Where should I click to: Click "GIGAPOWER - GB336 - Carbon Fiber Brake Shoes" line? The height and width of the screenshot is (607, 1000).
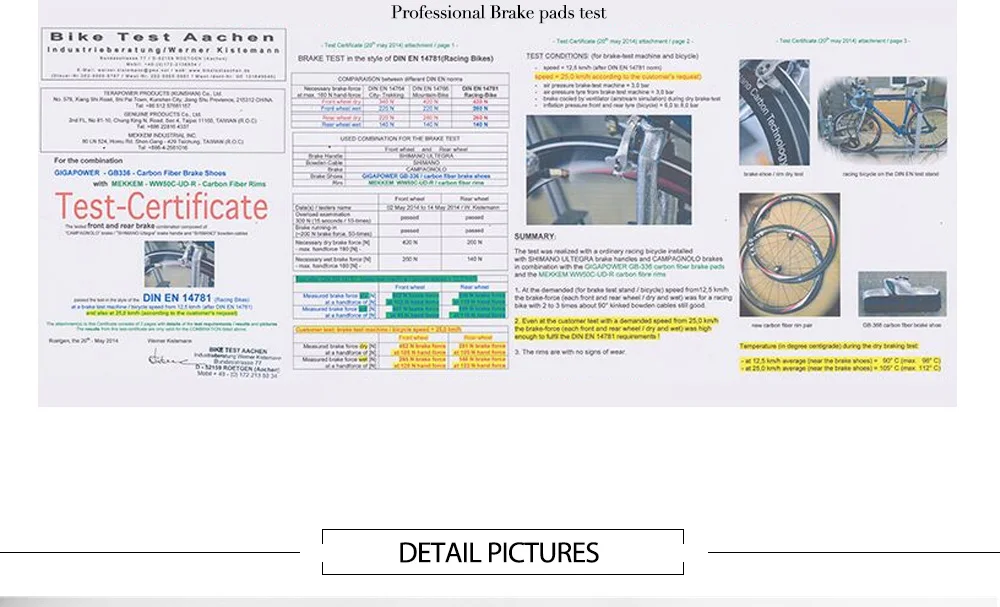[x=140, y=173]
